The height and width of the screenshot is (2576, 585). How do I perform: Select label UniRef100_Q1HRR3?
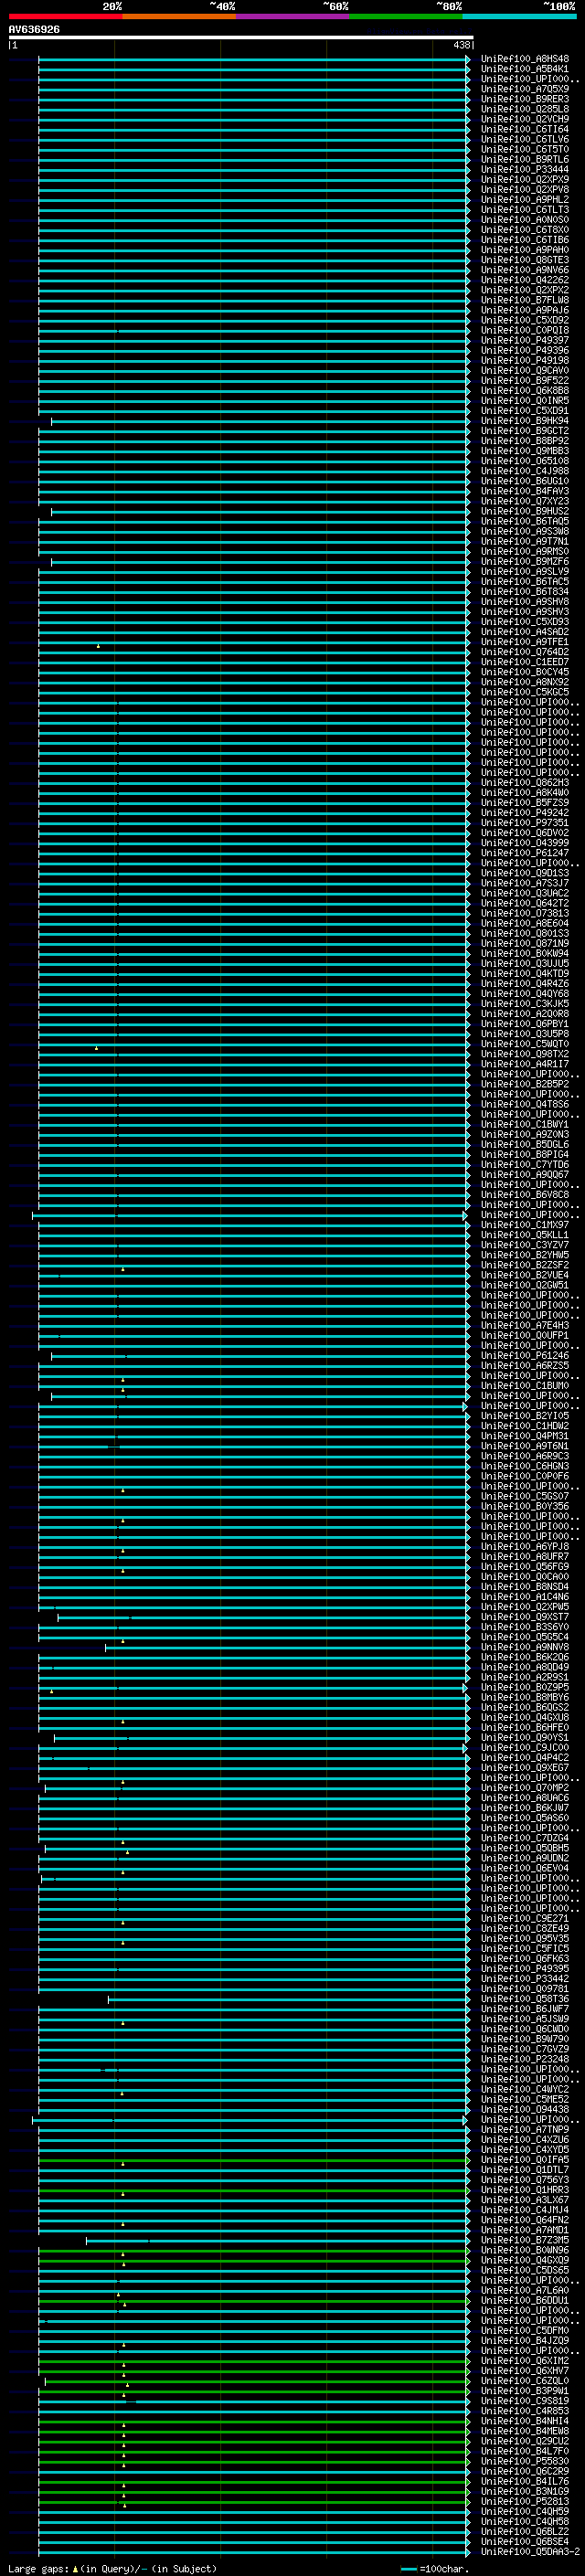click(x=525, y=2190)
